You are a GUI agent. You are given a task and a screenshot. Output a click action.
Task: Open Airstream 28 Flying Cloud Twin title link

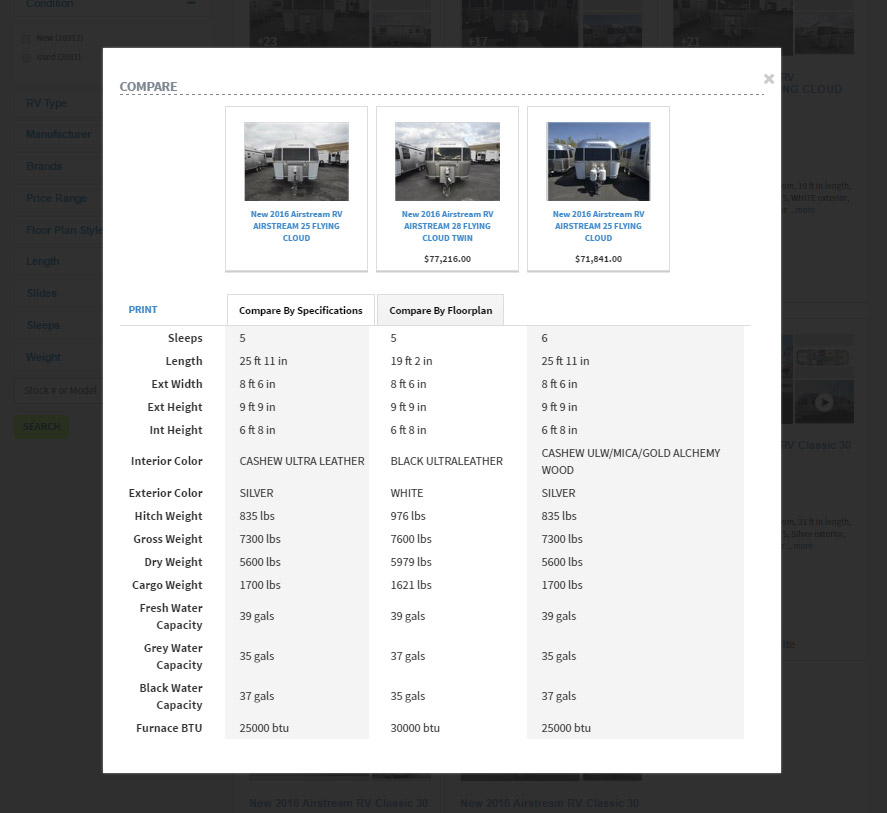447,226
